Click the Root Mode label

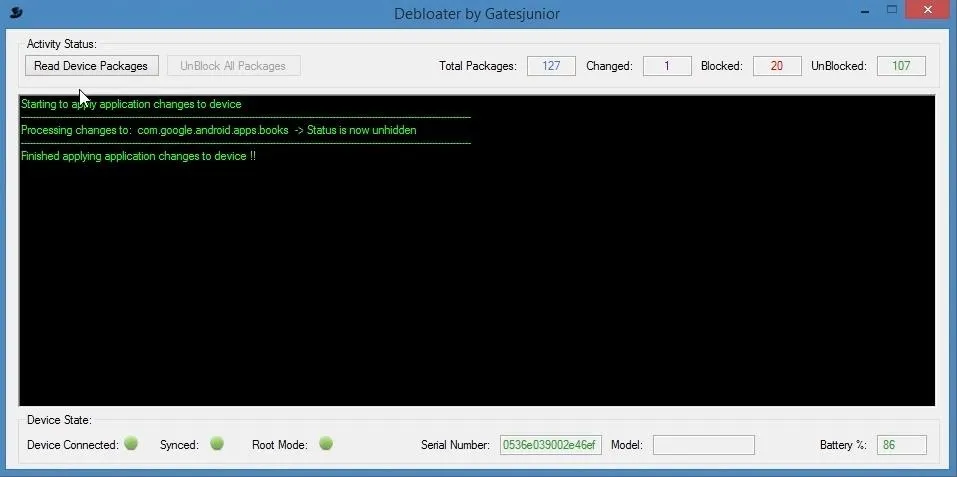(x=280, y=445)
